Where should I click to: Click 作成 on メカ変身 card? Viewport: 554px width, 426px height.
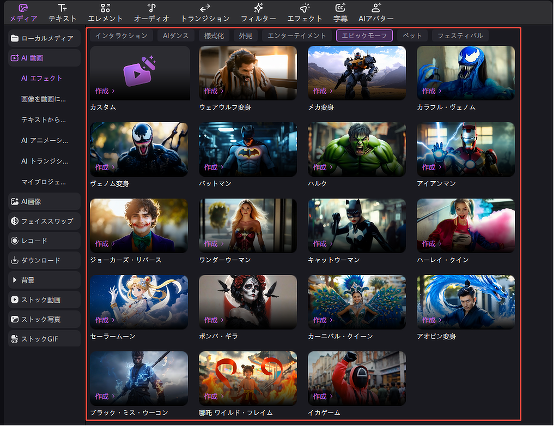tap(323, 91)
